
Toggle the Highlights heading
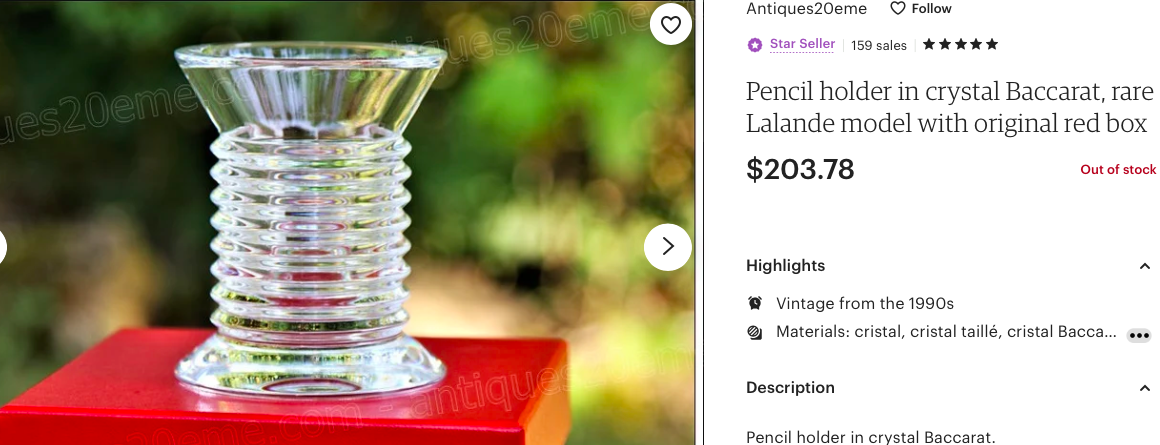tap(785, 265)
